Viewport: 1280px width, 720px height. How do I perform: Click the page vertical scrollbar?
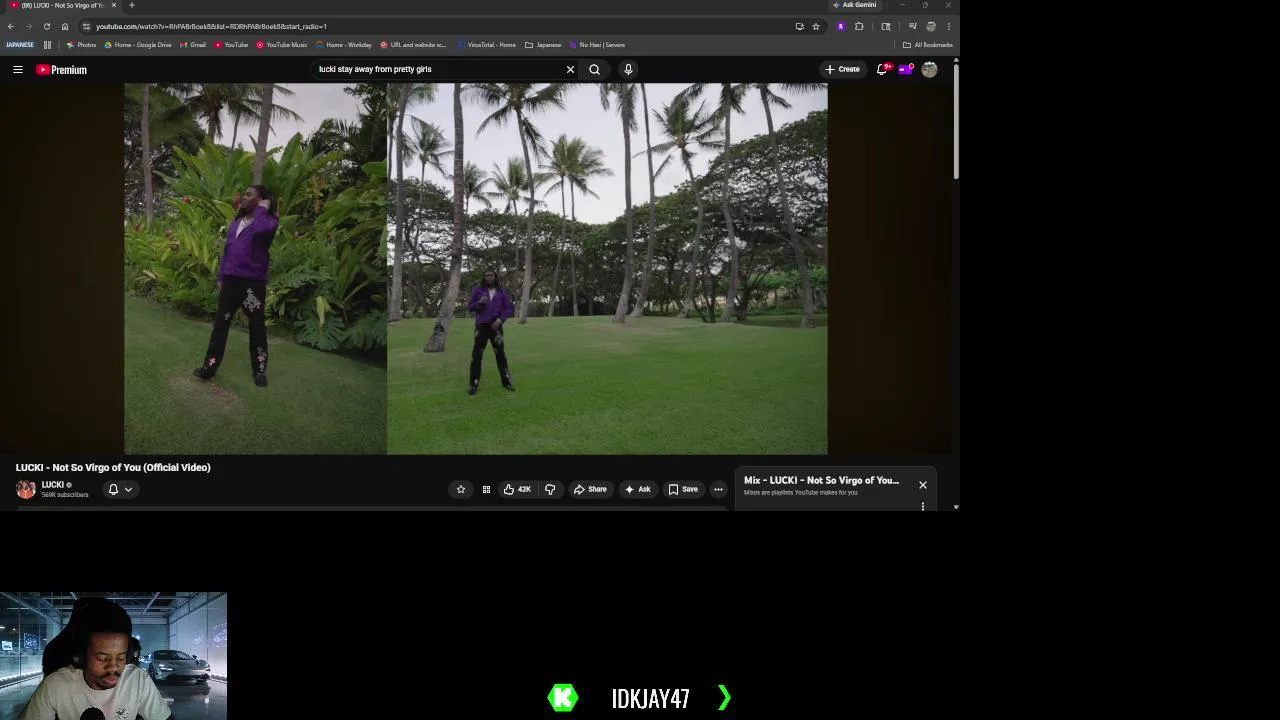(956, 120)
